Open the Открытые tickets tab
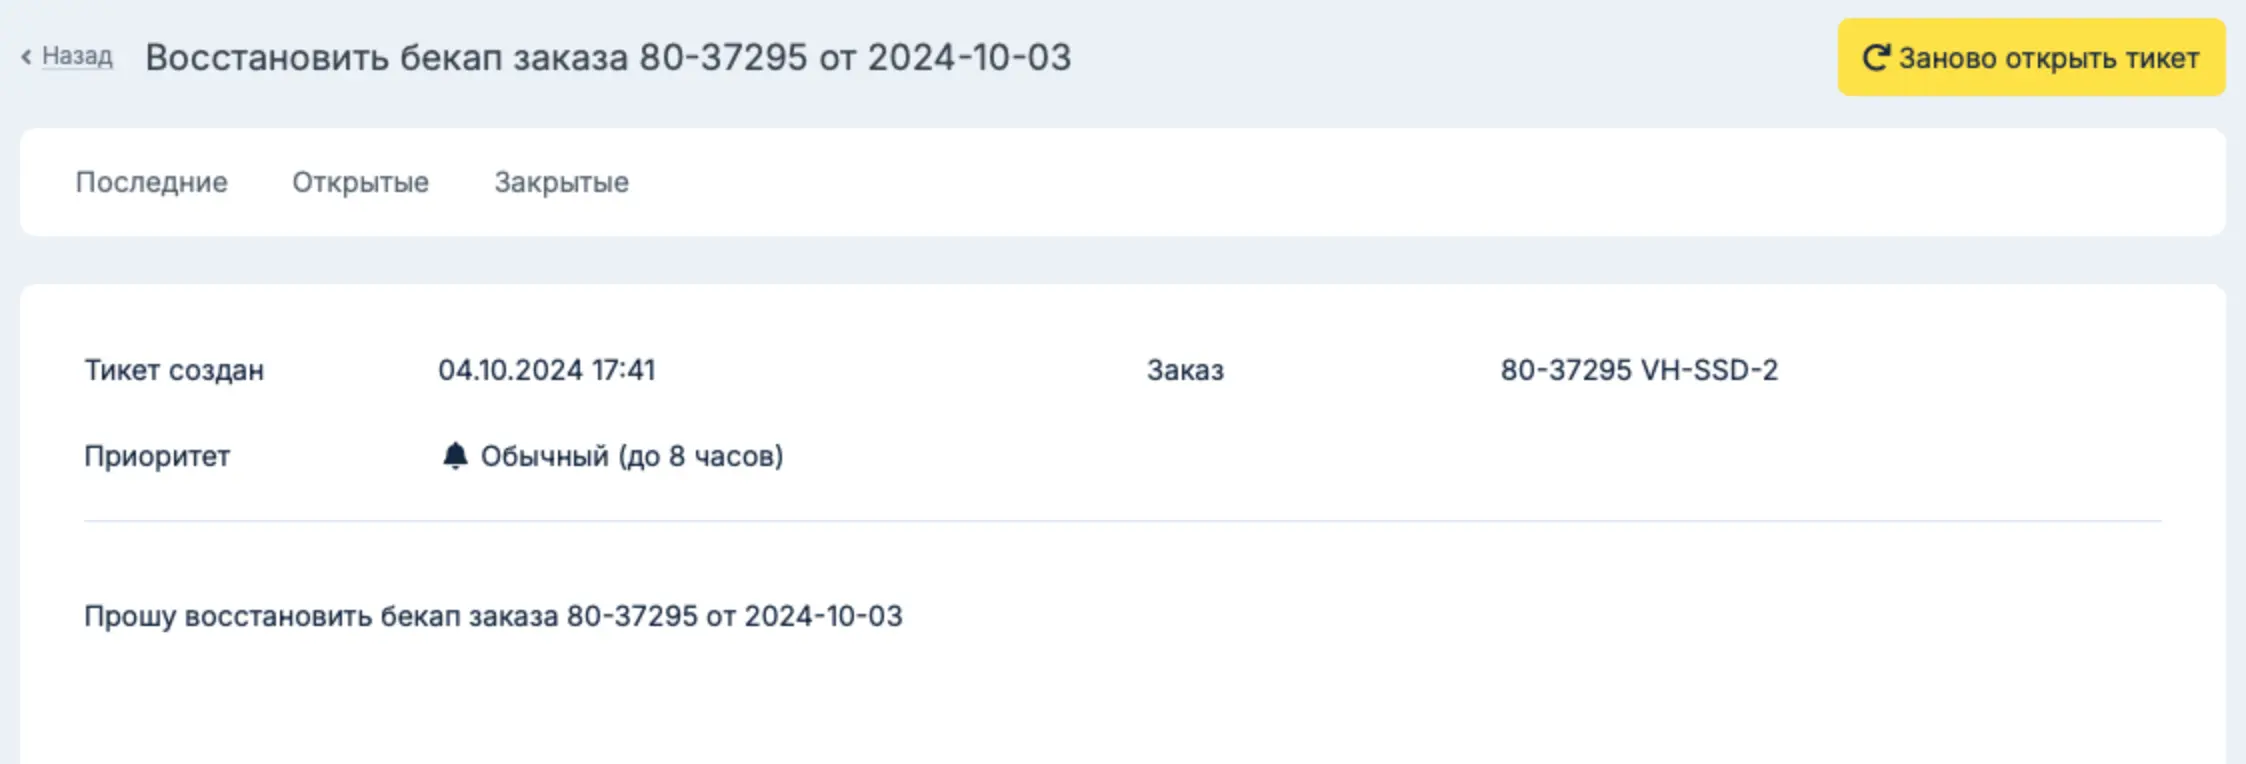This screenshot has width=2246, height=764. tap(360, 182)
